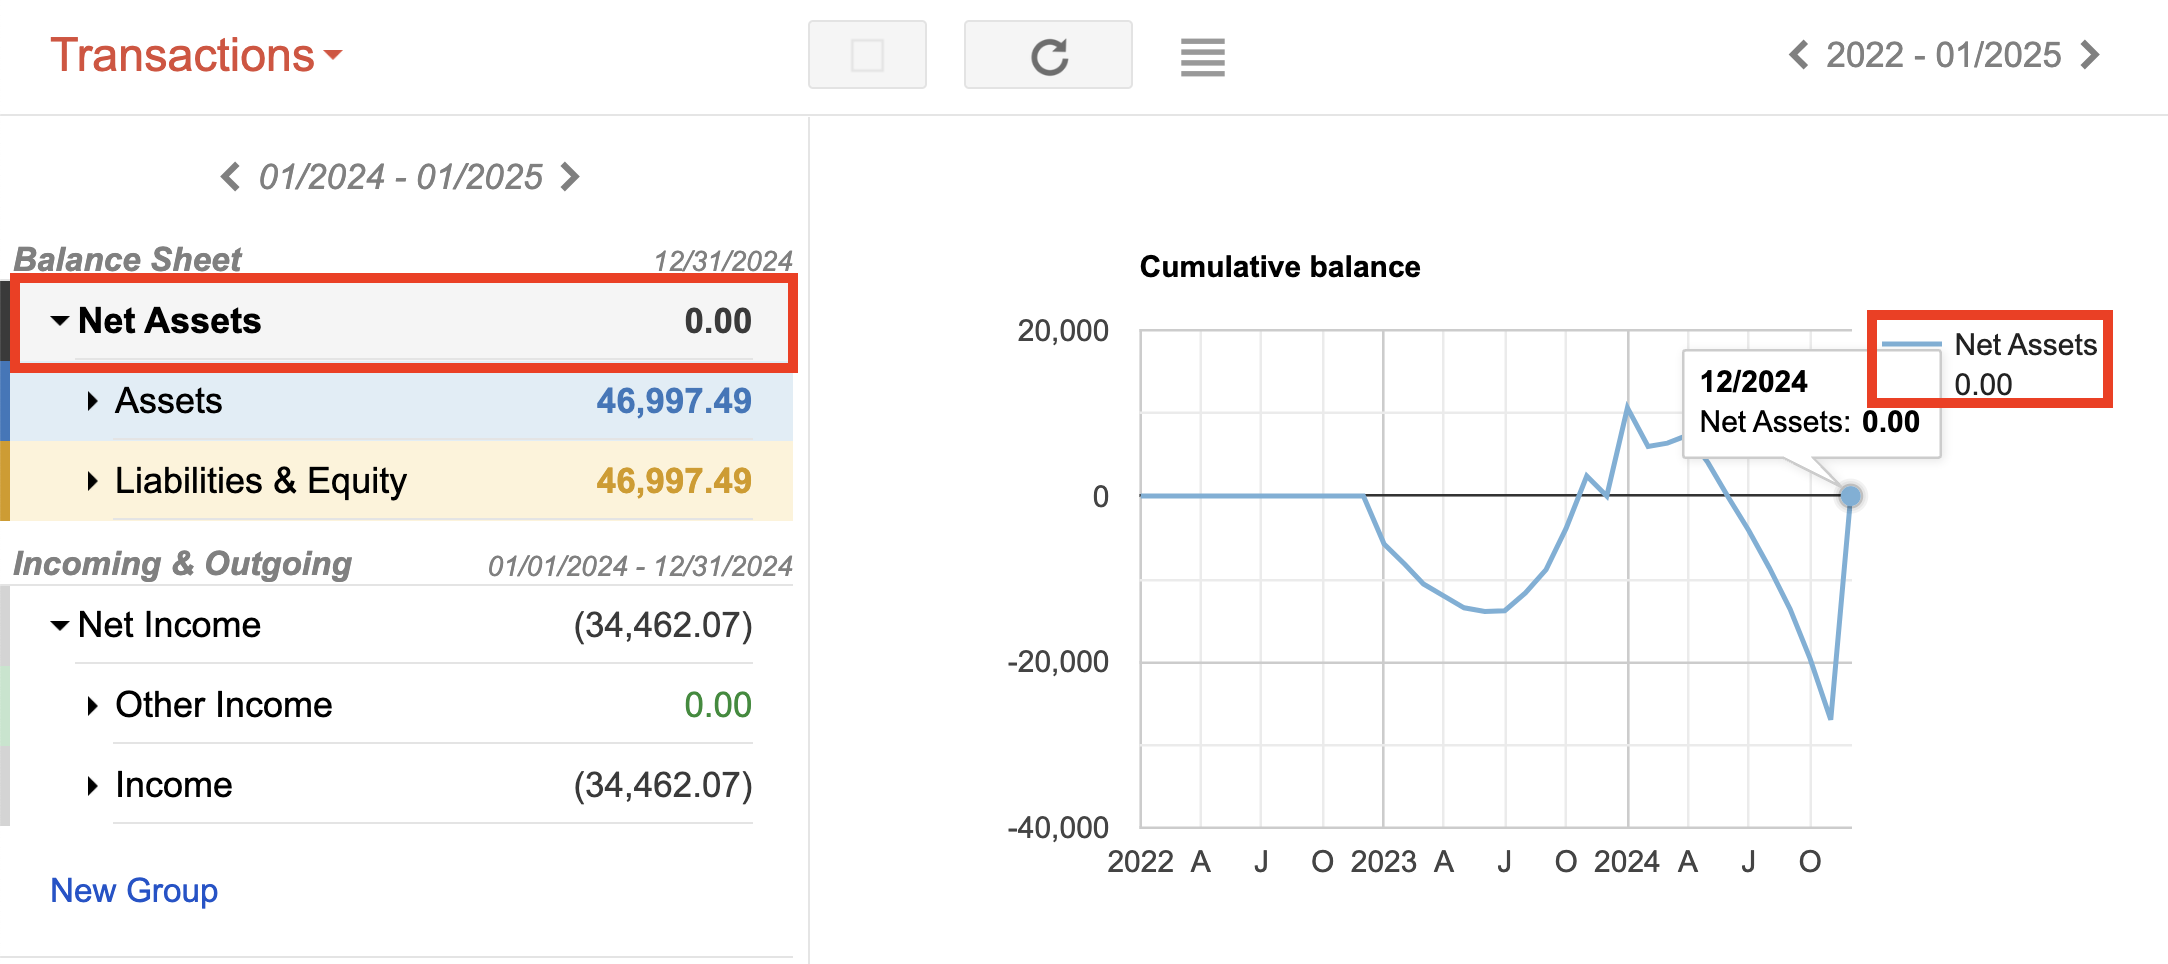
Task: Expand the Other Income row
Action: click(x=92, y=705)
